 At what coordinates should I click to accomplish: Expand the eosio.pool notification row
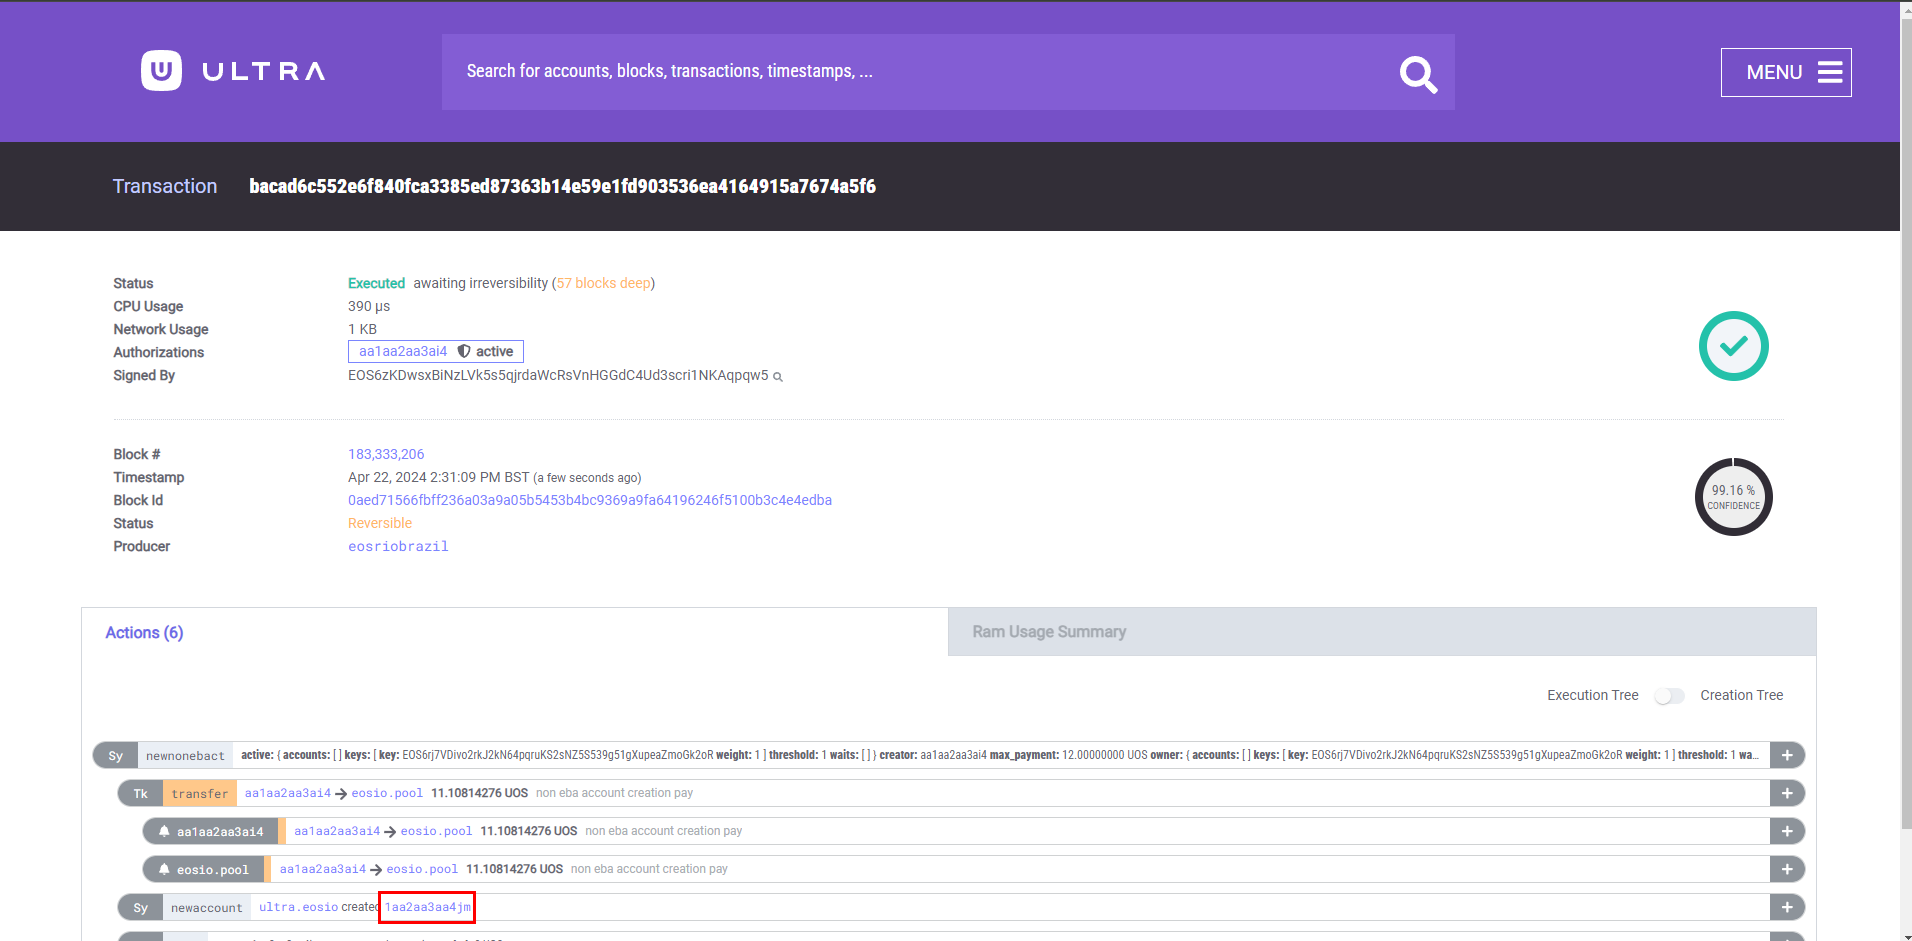[1787, 869]
